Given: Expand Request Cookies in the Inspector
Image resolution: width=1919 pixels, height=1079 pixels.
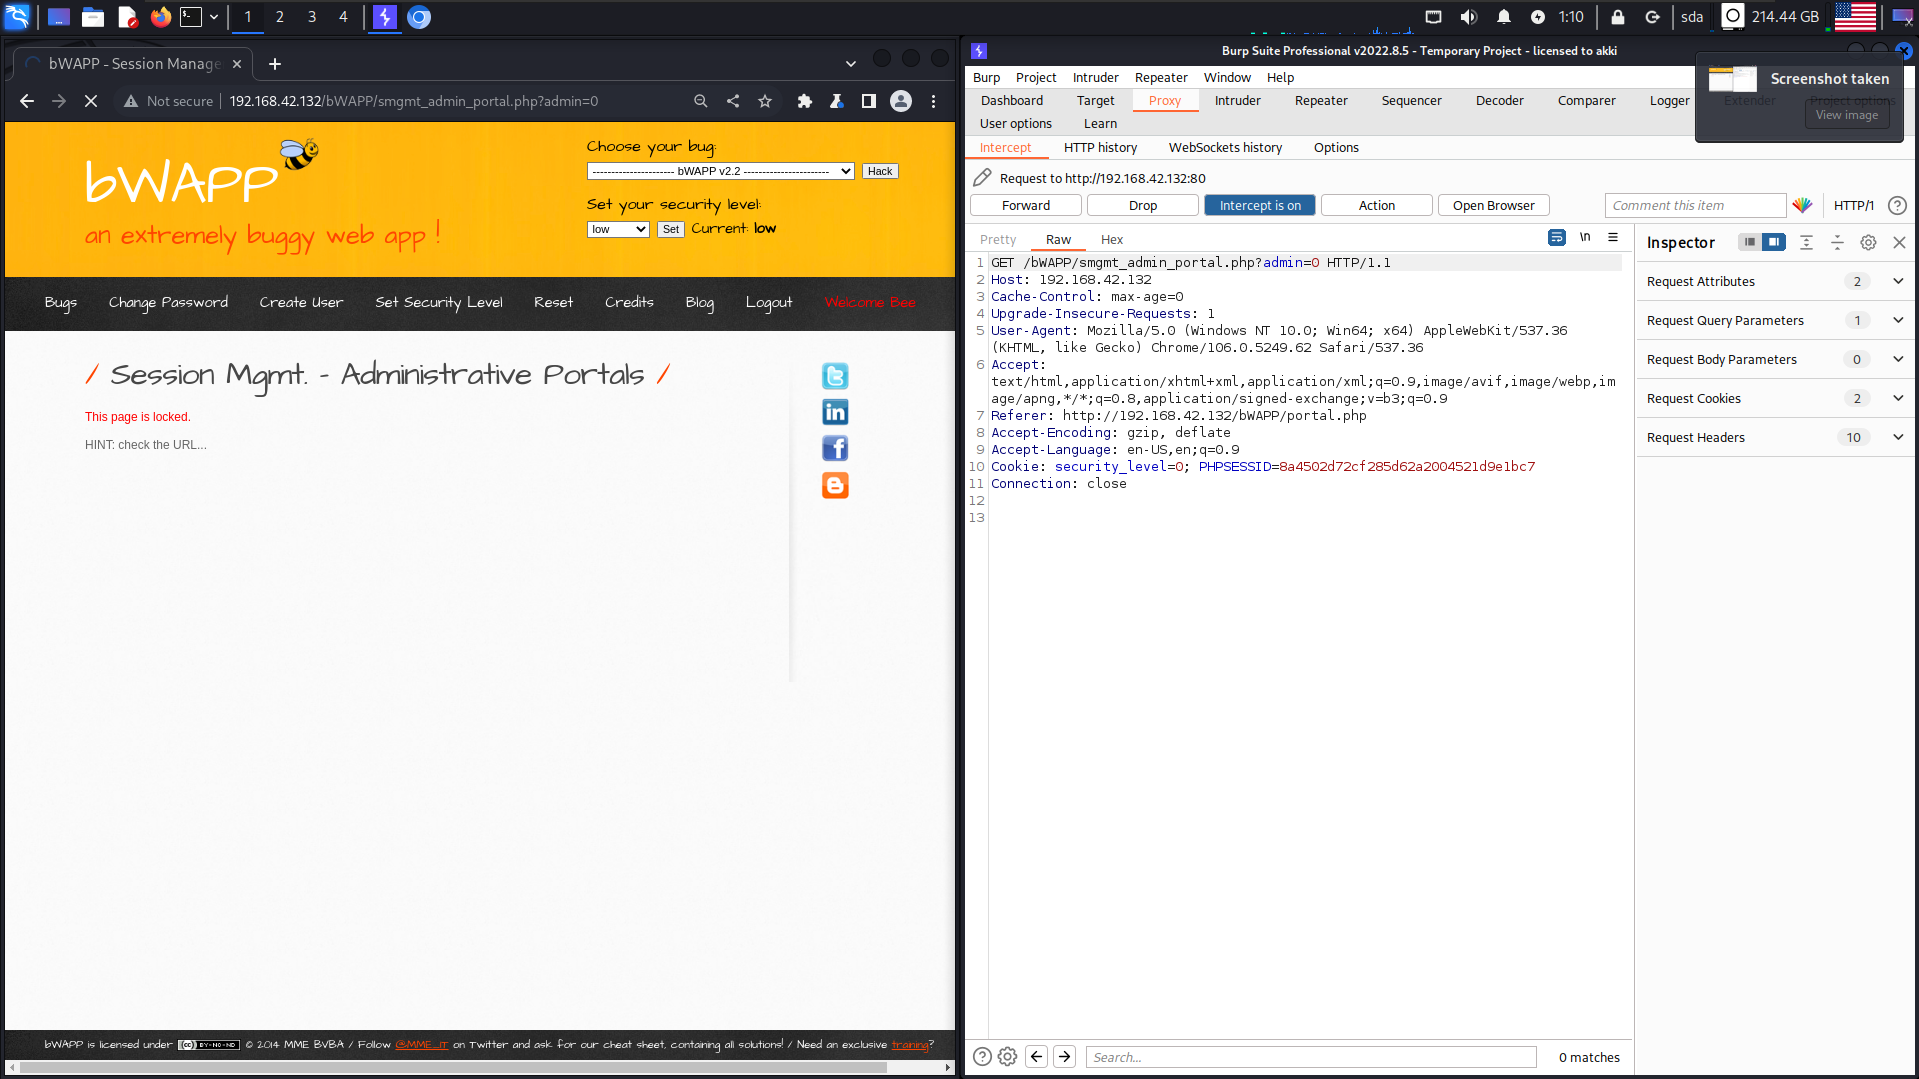Looking at the screenshot, I should pyautogui.click(x=1897, y=398).
